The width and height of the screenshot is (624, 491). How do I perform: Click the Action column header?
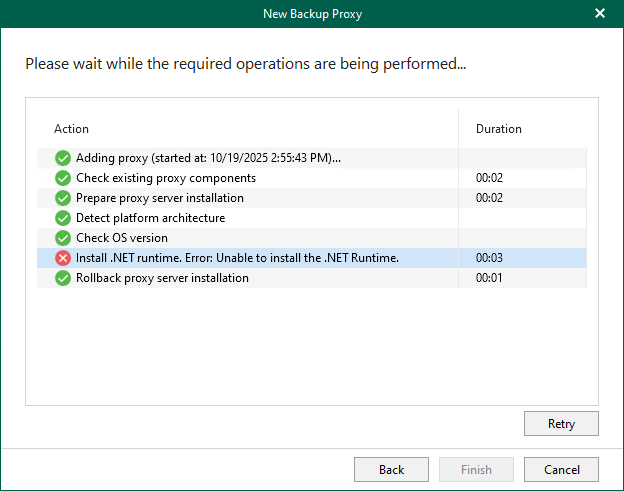click(x=71, y=129)
